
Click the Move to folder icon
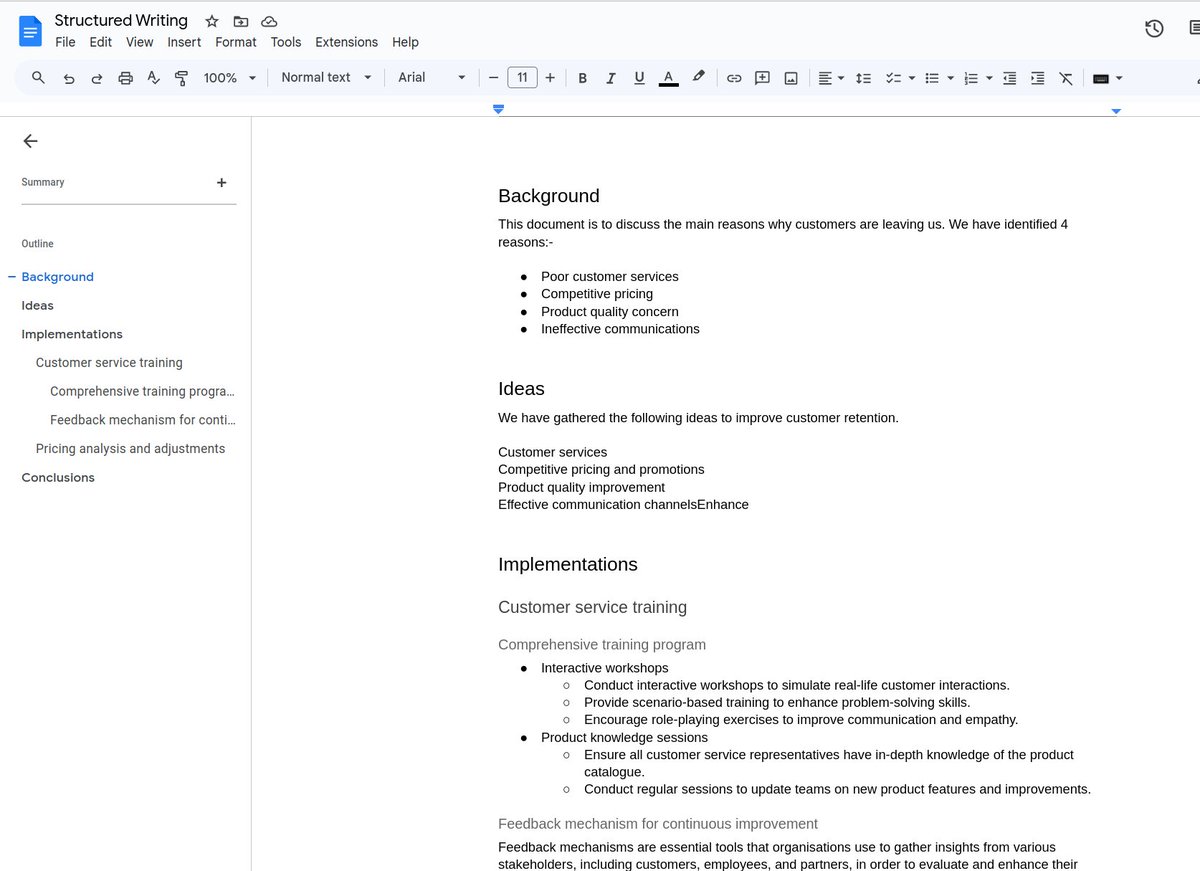(241, 21)
